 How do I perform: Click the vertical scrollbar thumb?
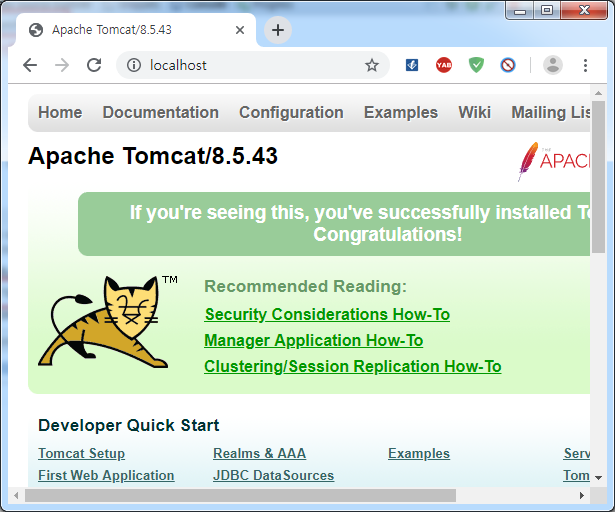[x=598, y=177]
